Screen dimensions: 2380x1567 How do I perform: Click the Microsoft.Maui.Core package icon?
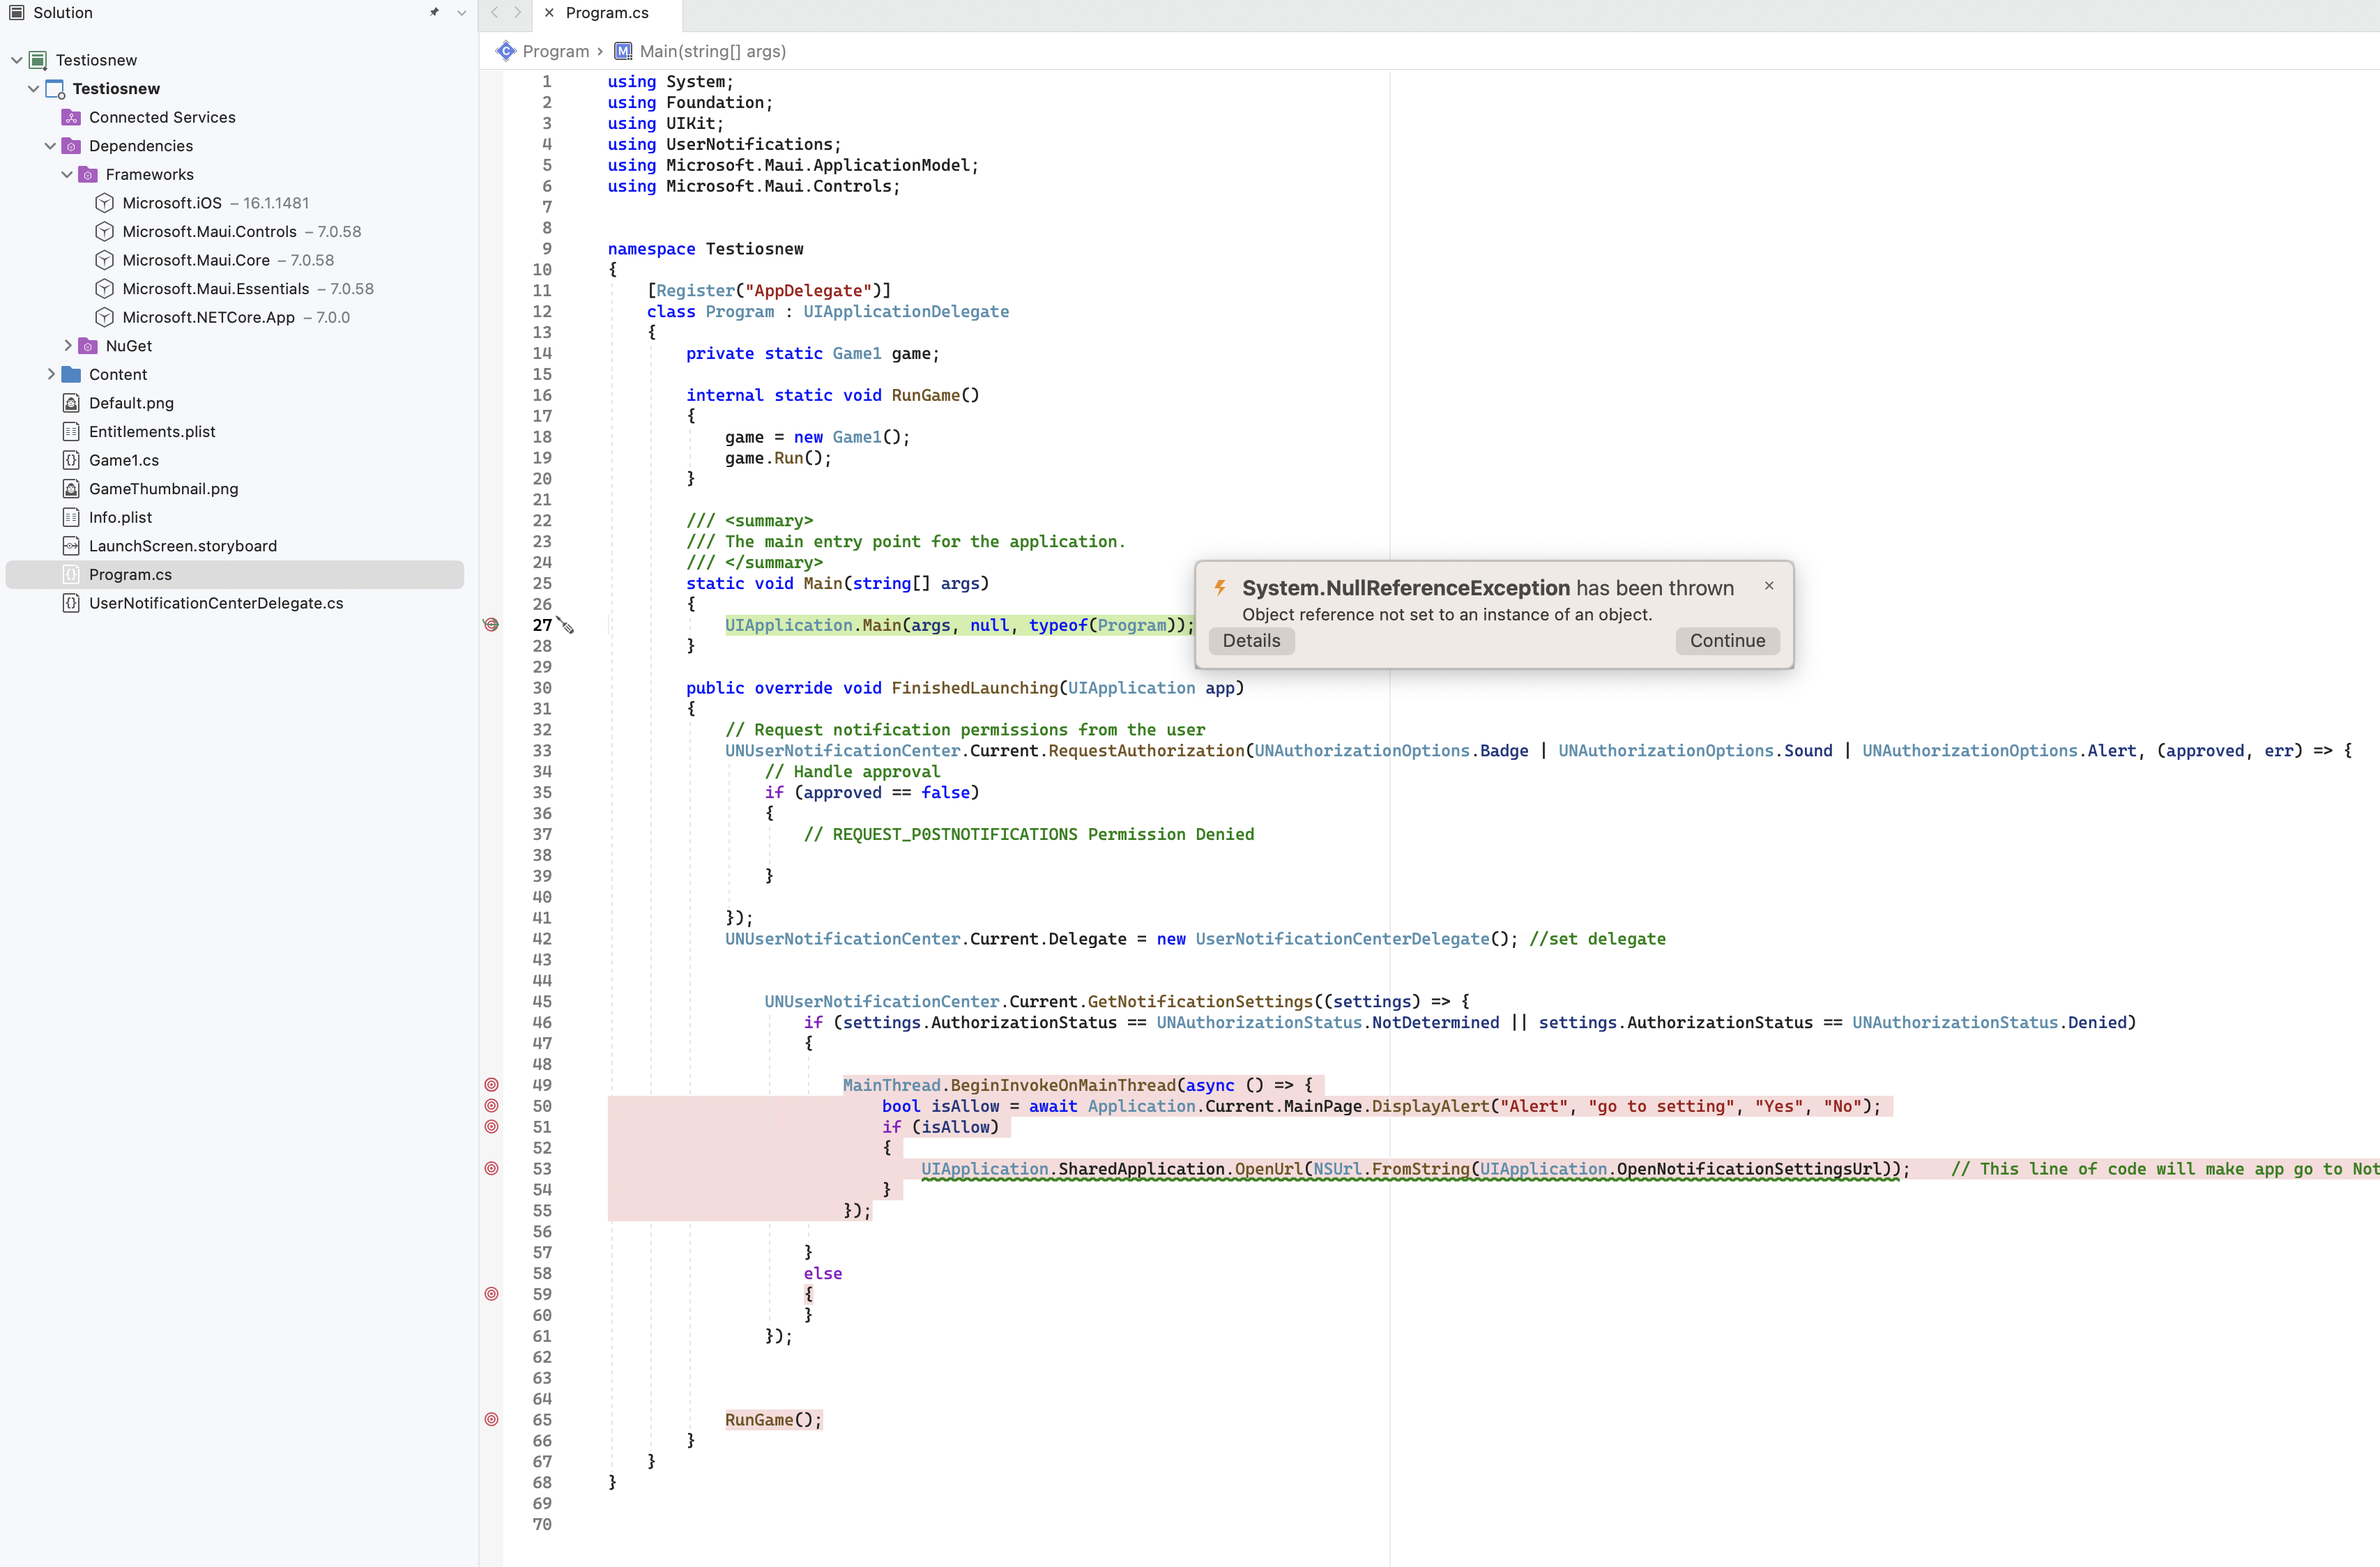[x=104, y=260]
